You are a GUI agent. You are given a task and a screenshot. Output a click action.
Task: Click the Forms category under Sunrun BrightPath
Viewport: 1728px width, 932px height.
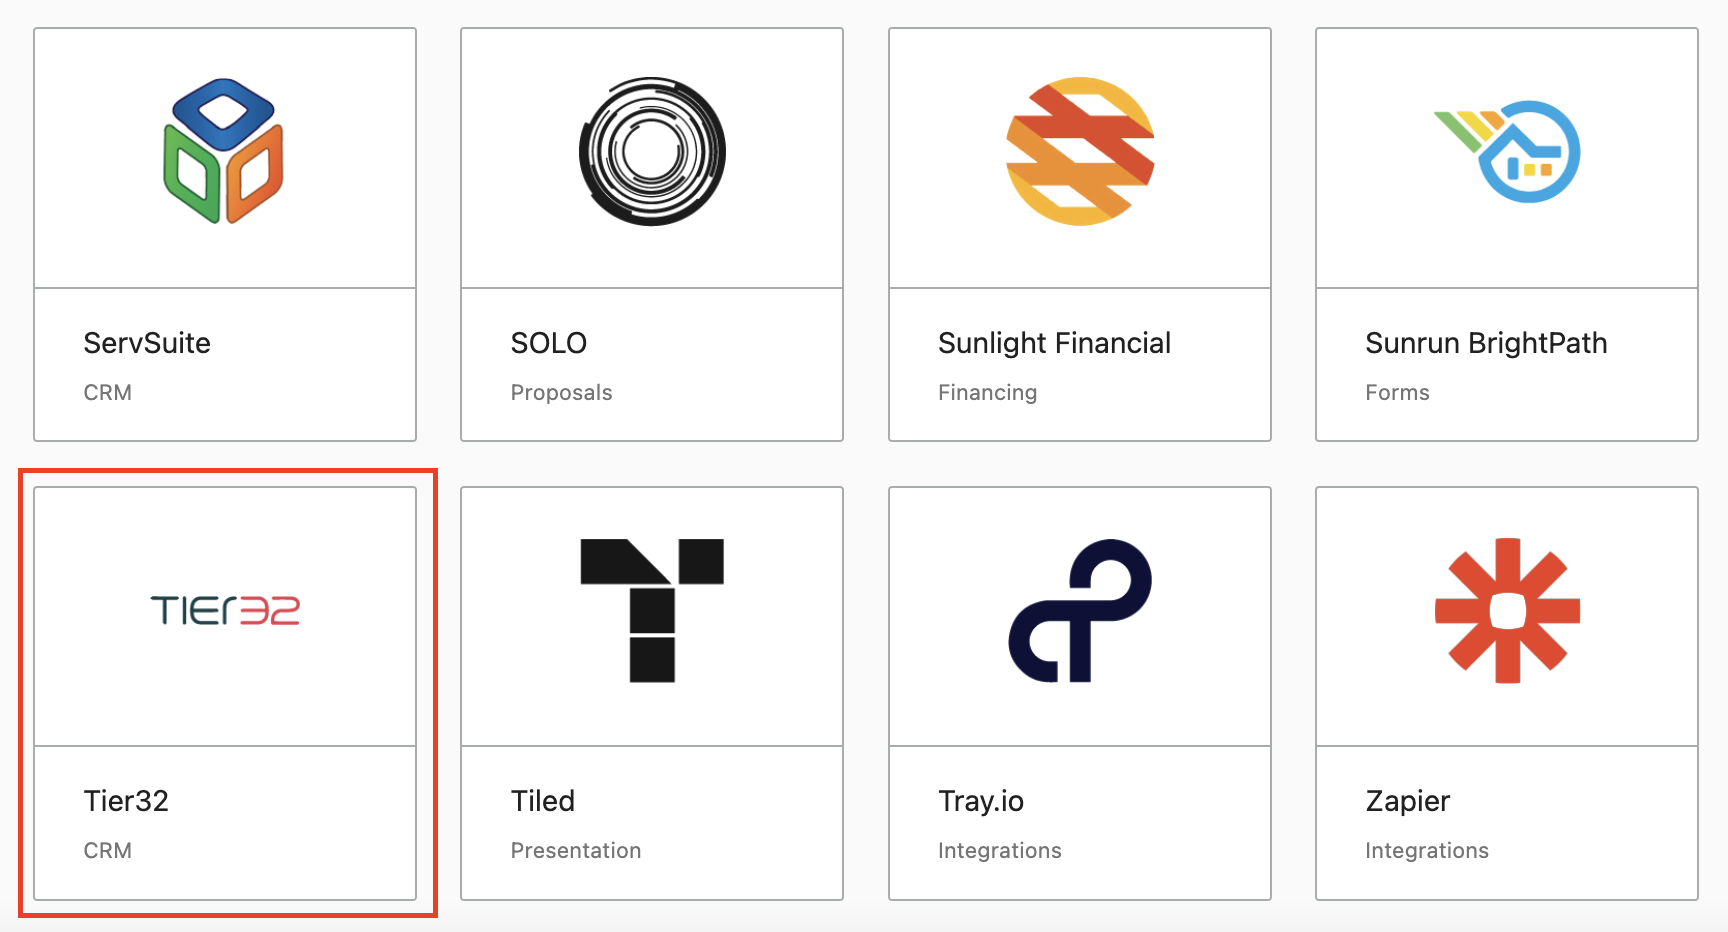point(1397,392)
